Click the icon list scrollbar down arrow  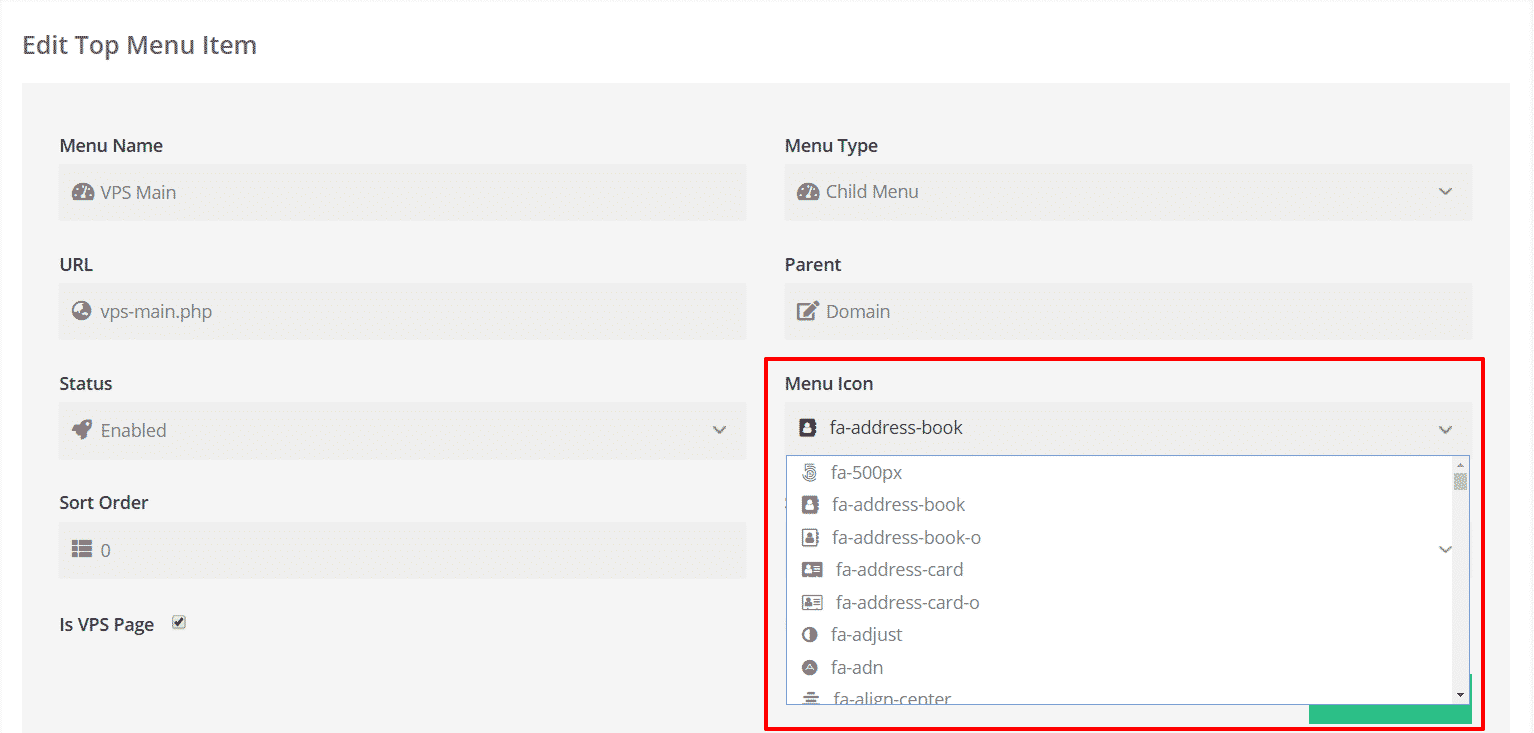1460,694
